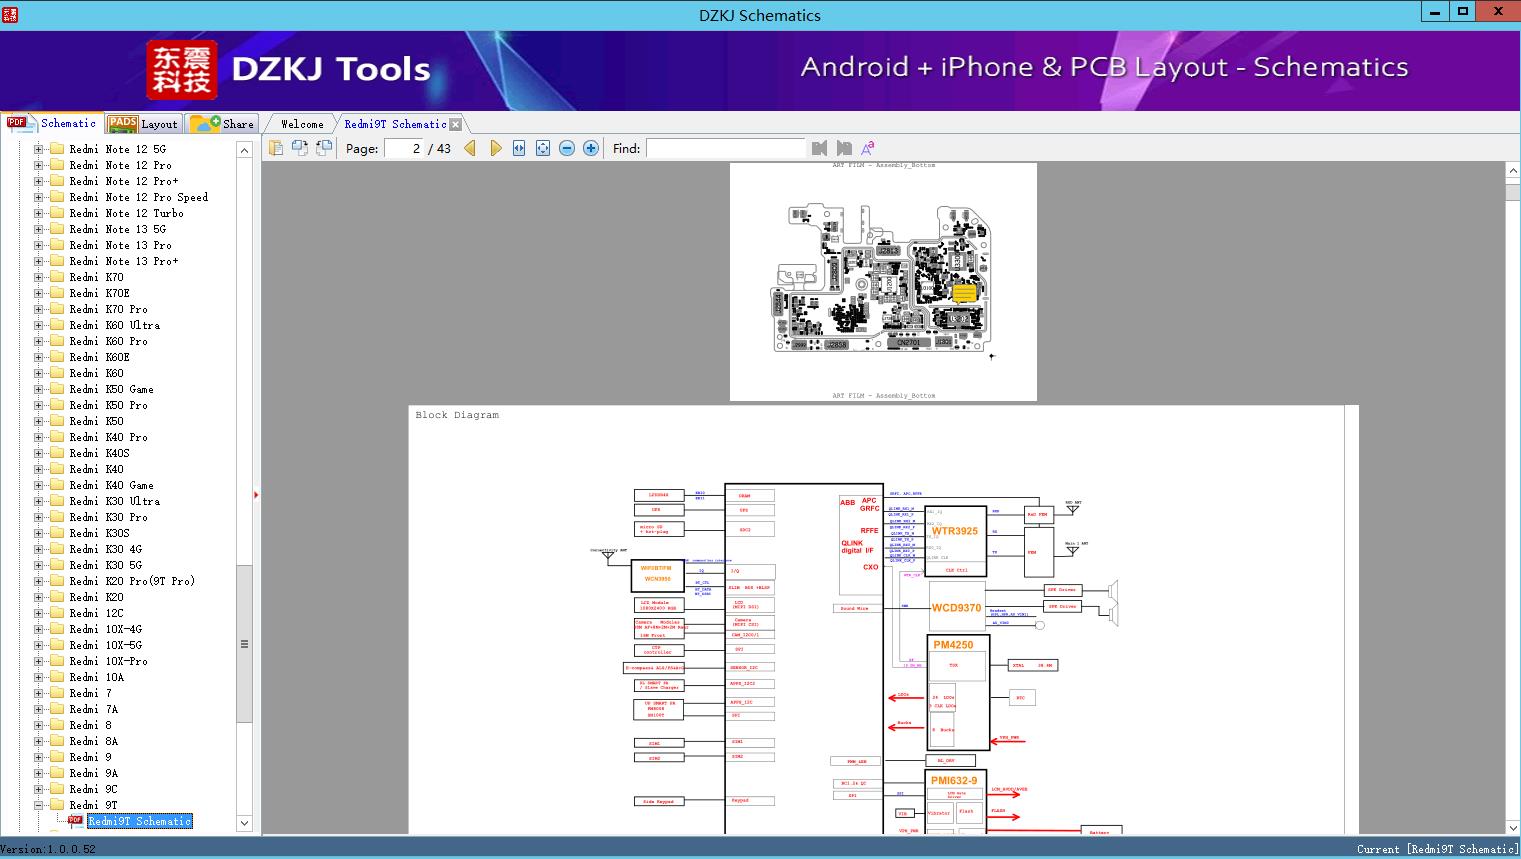Select the Redmi9T Schematic PDF file
The image size is (1521, 859).
click(138, 821)
